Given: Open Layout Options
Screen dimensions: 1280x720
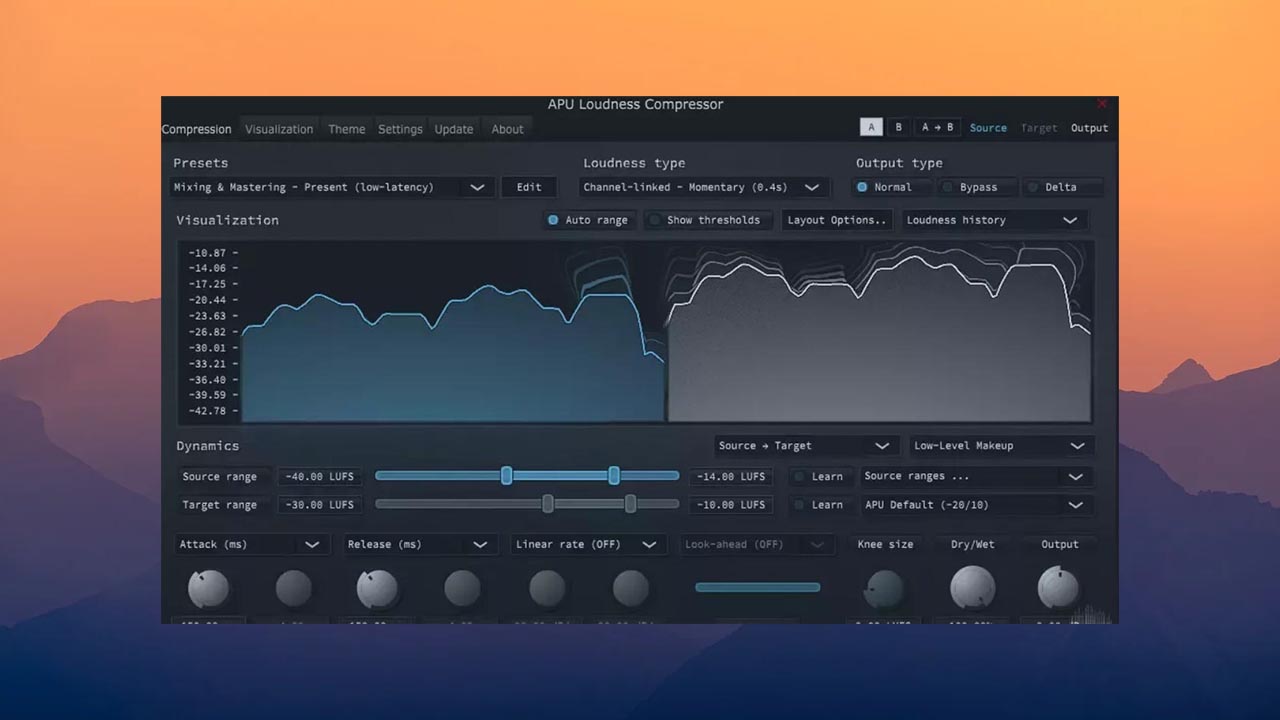Looking at the screenshot, I should coord(836,220).
